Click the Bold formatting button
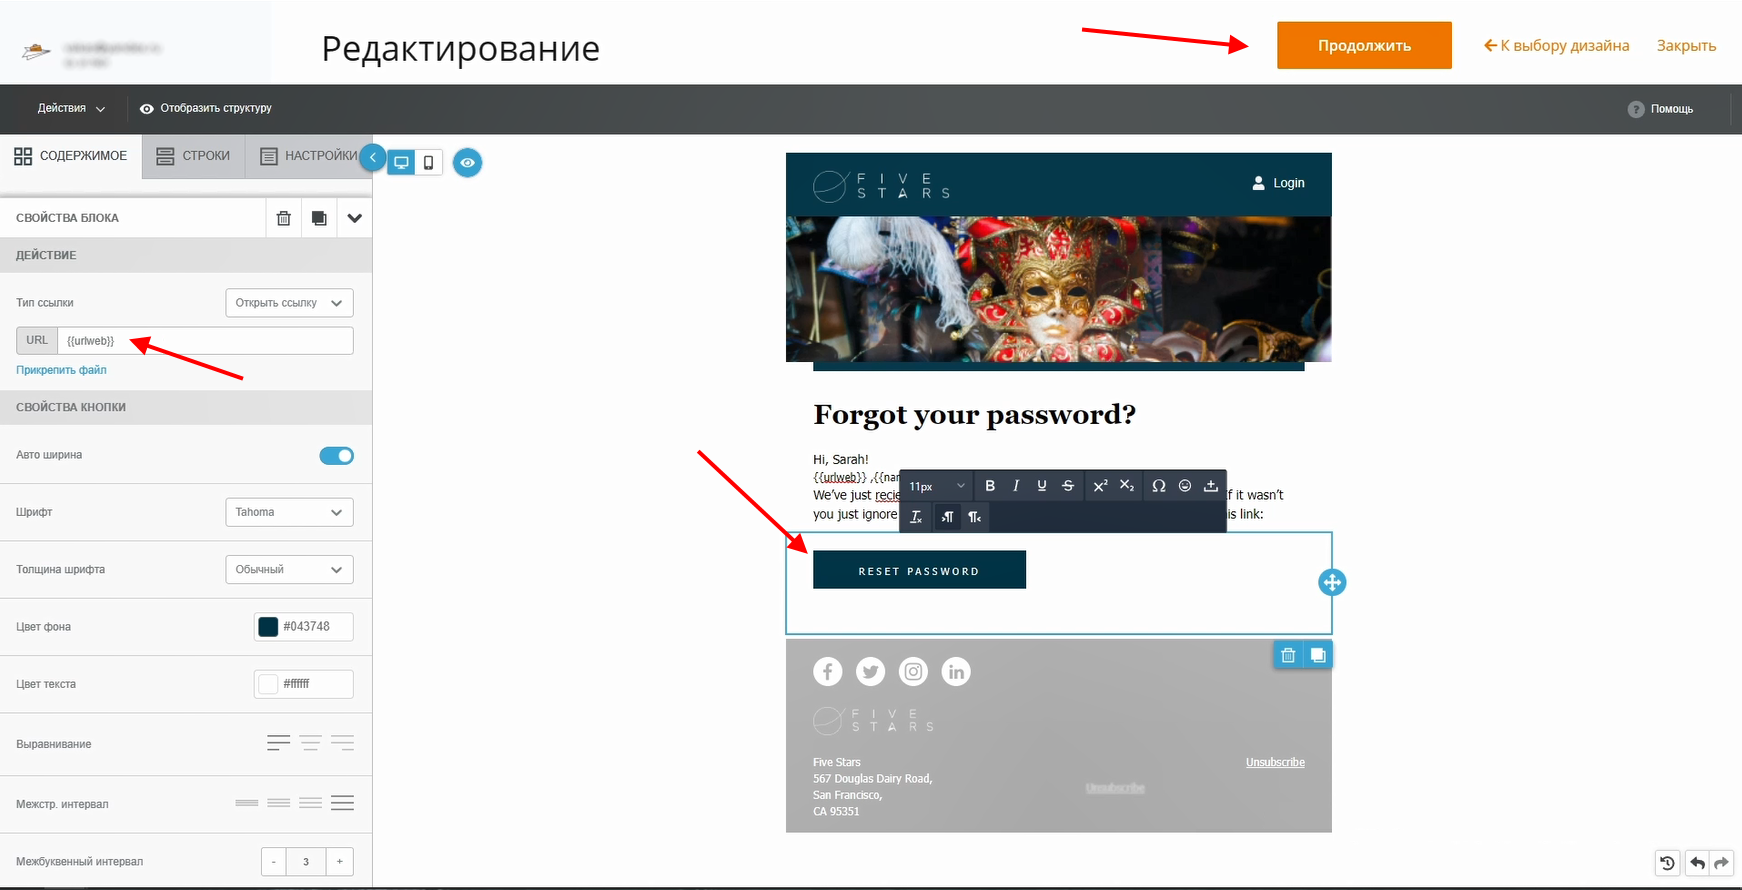 coord(990,486)
